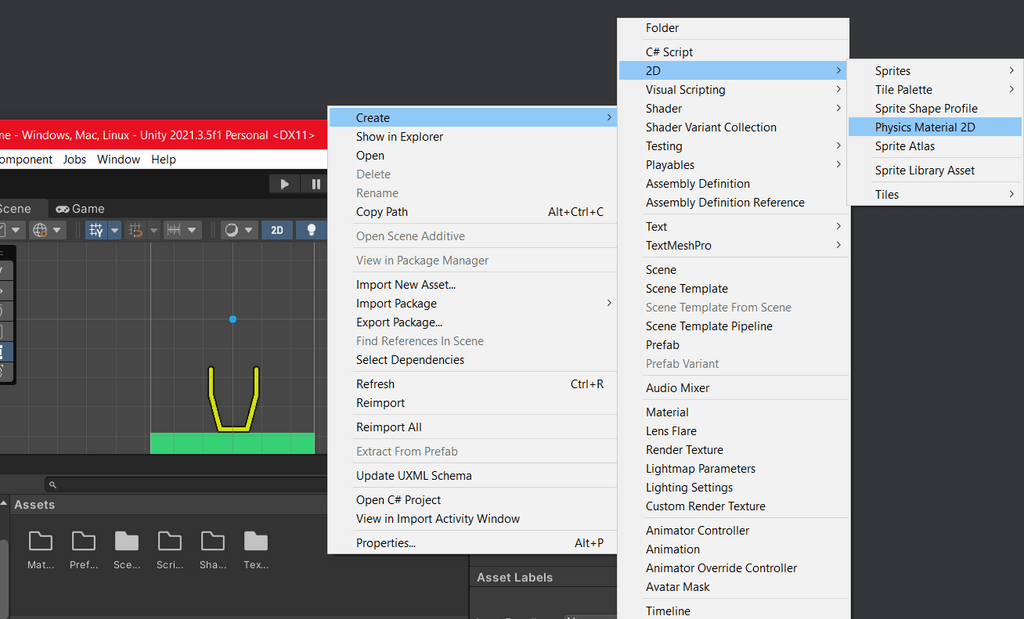Toggle the 2D scene view mode

(277, 230)
